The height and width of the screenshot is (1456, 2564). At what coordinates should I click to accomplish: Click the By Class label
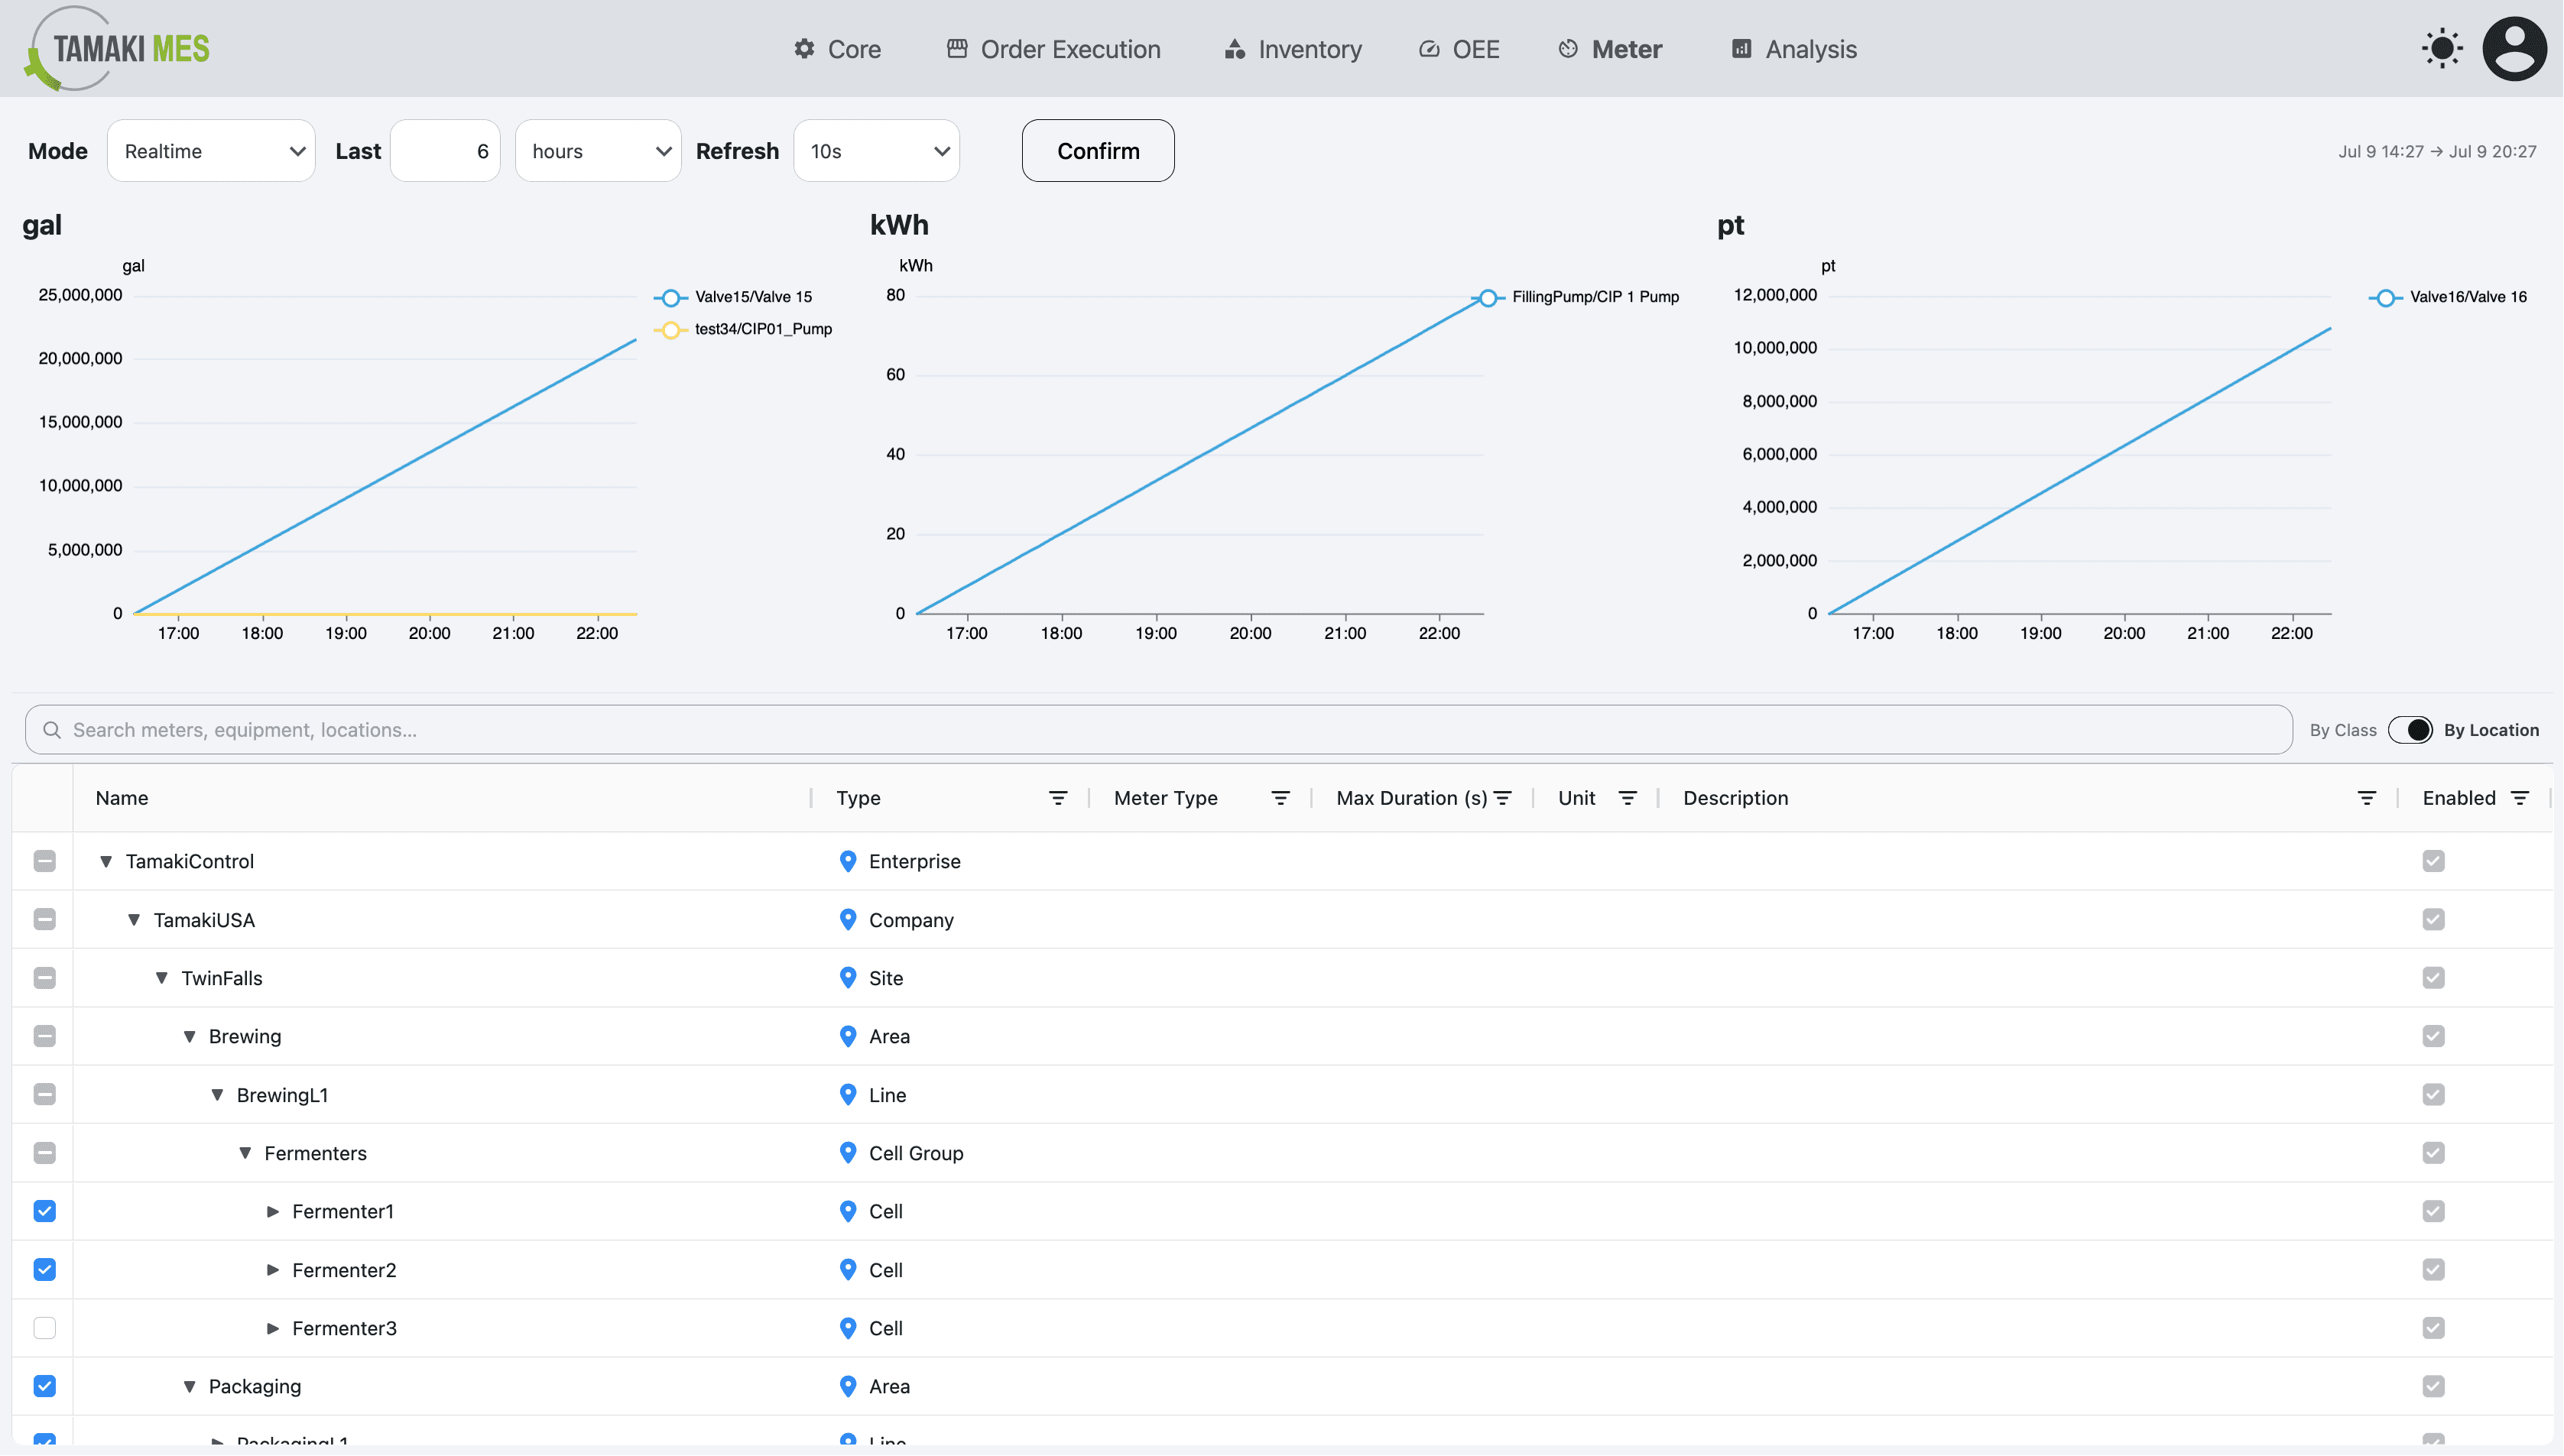2343,730
